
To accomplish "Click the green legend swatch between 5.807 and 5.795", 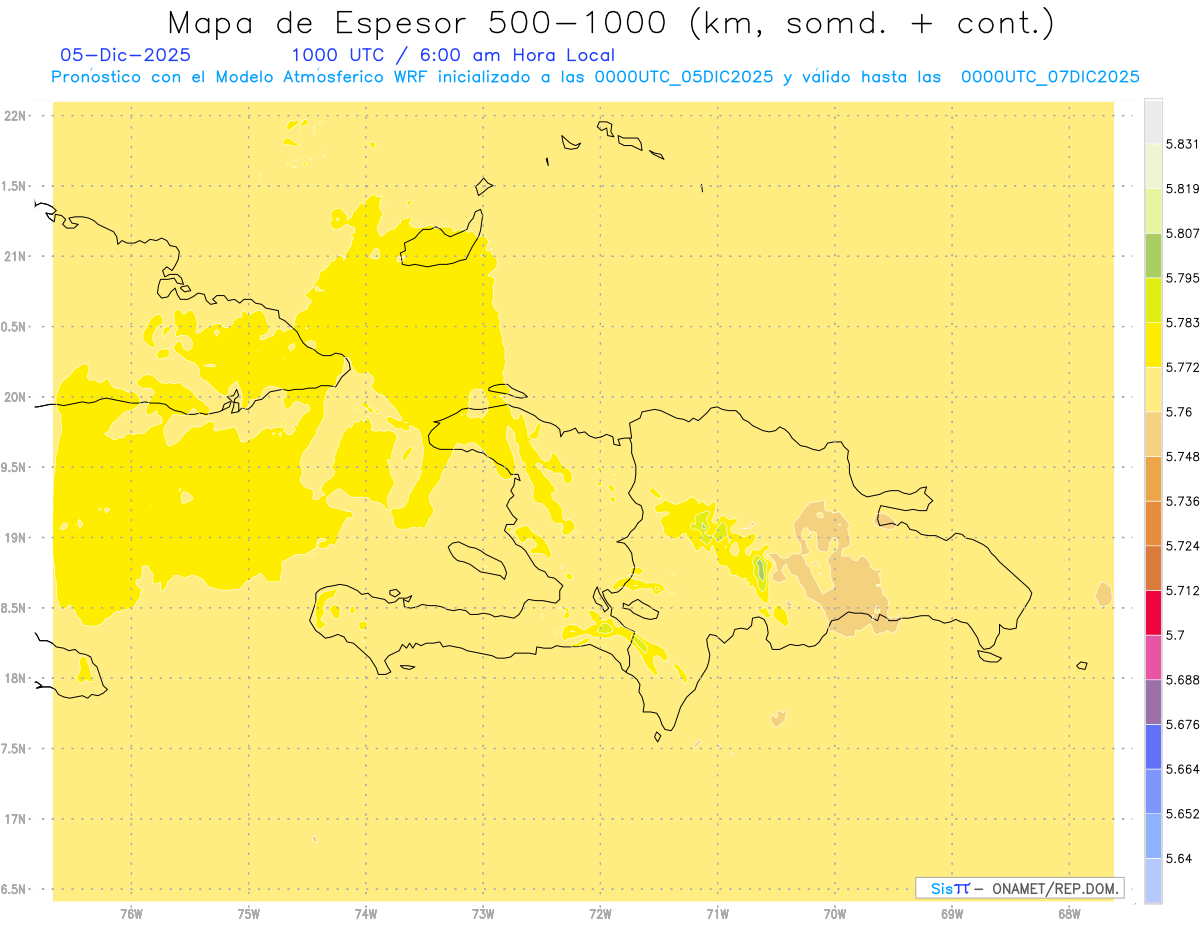I will [1153, 256].
